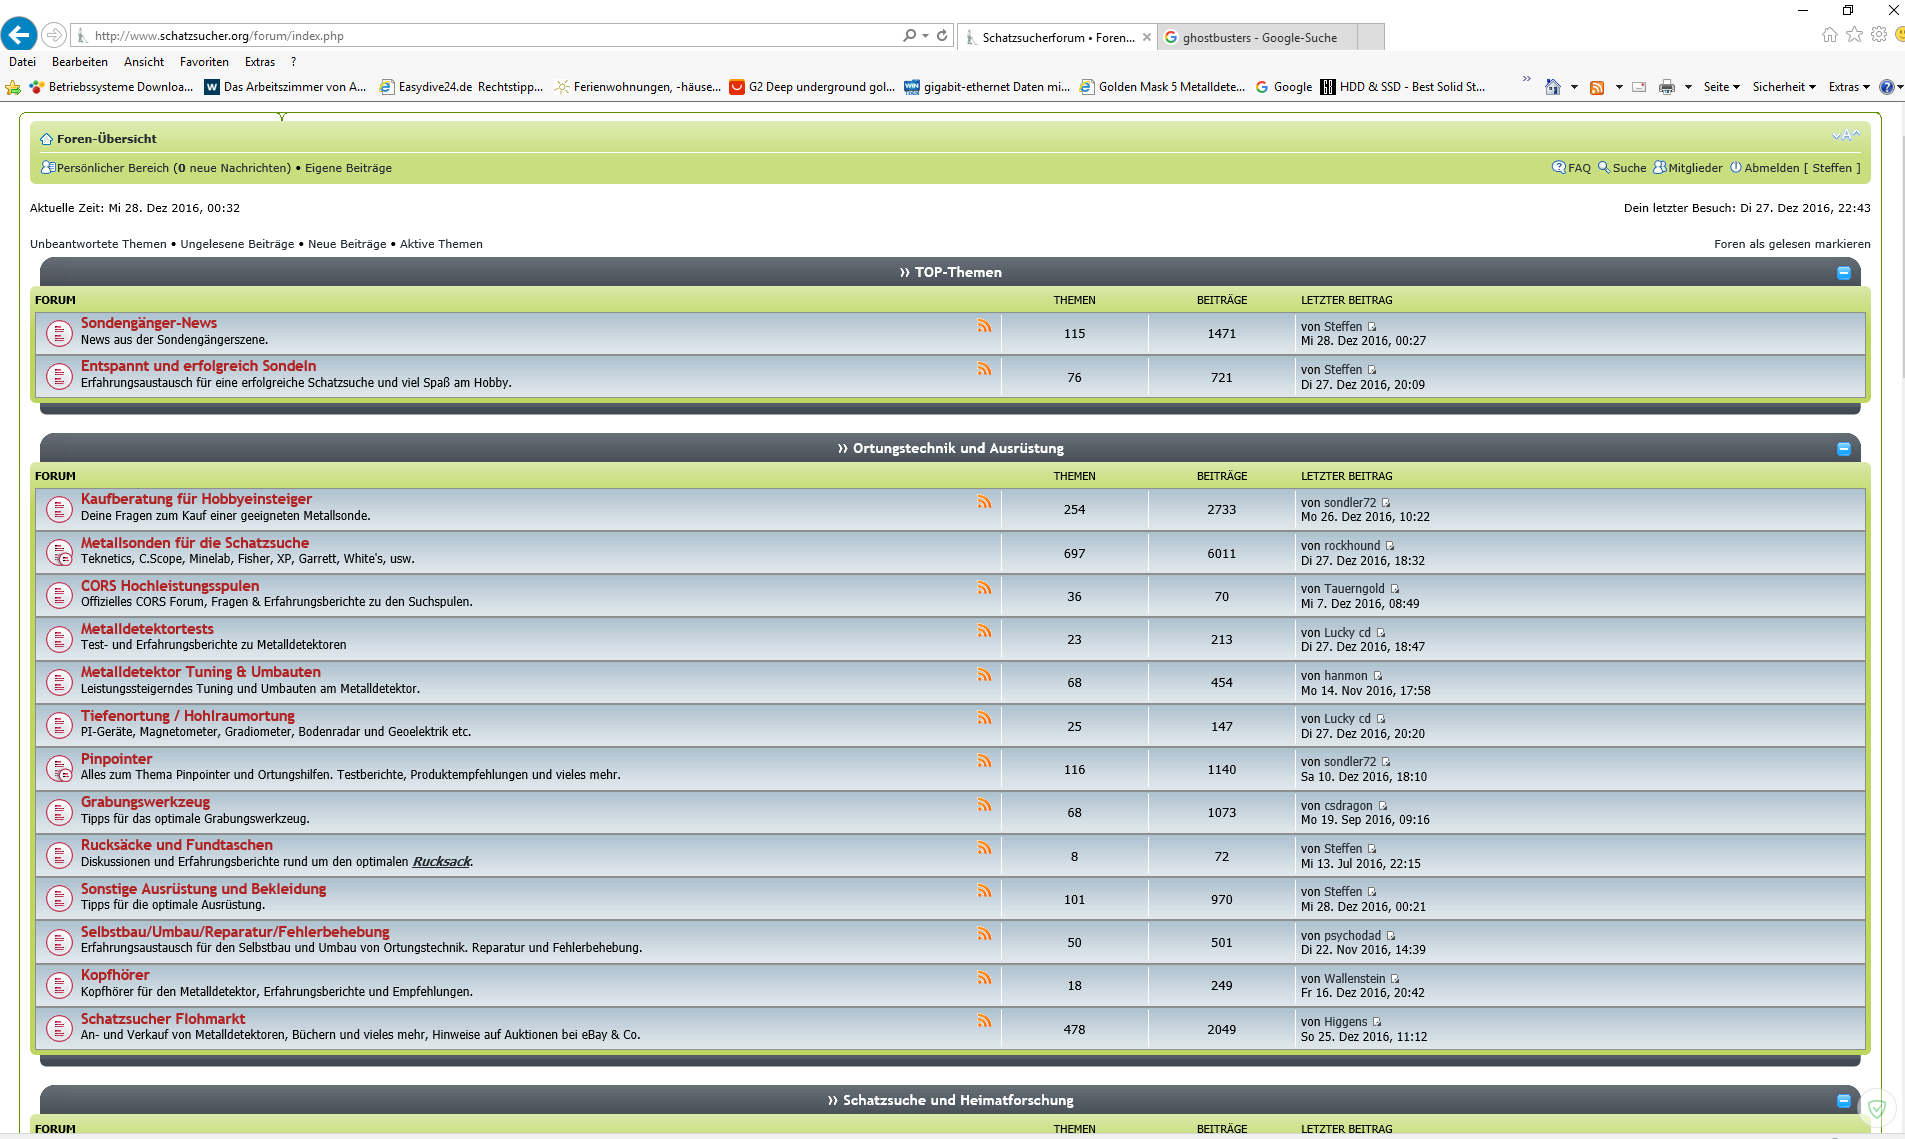1905x1139 pixels.
Task: Expand the Sicherheit dropdown menu
Action: click(1783, 87)
